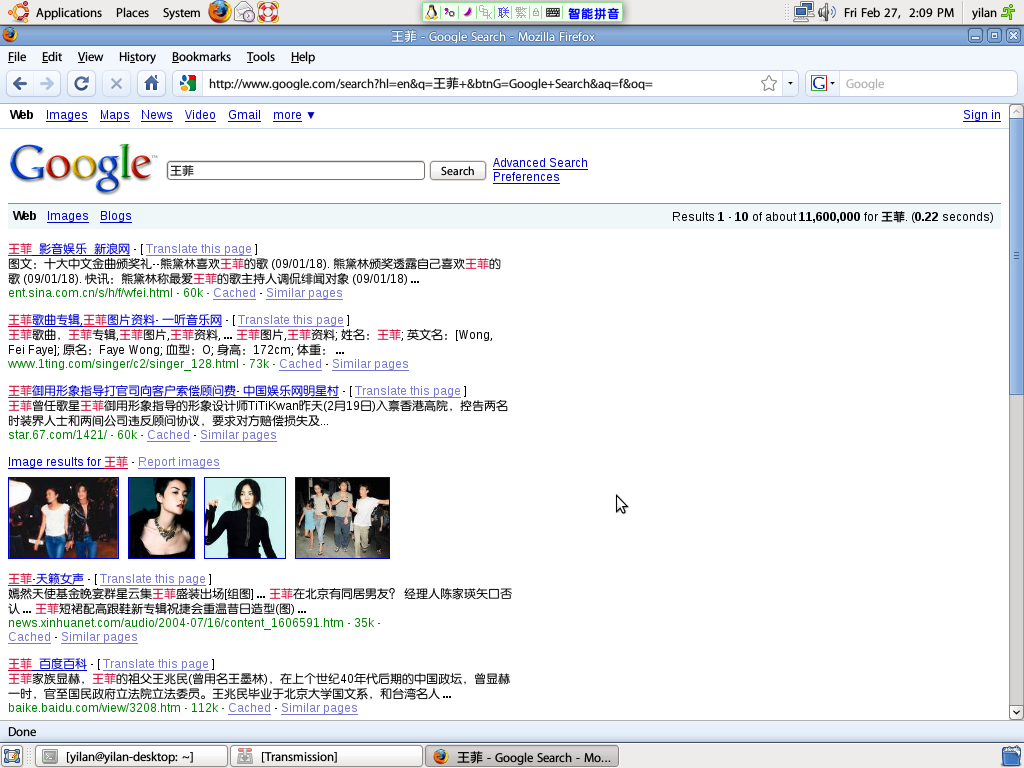Switch to the Transmission taskbar window
This screenshot has height=768, width=1024.
[x=327, y=756]
